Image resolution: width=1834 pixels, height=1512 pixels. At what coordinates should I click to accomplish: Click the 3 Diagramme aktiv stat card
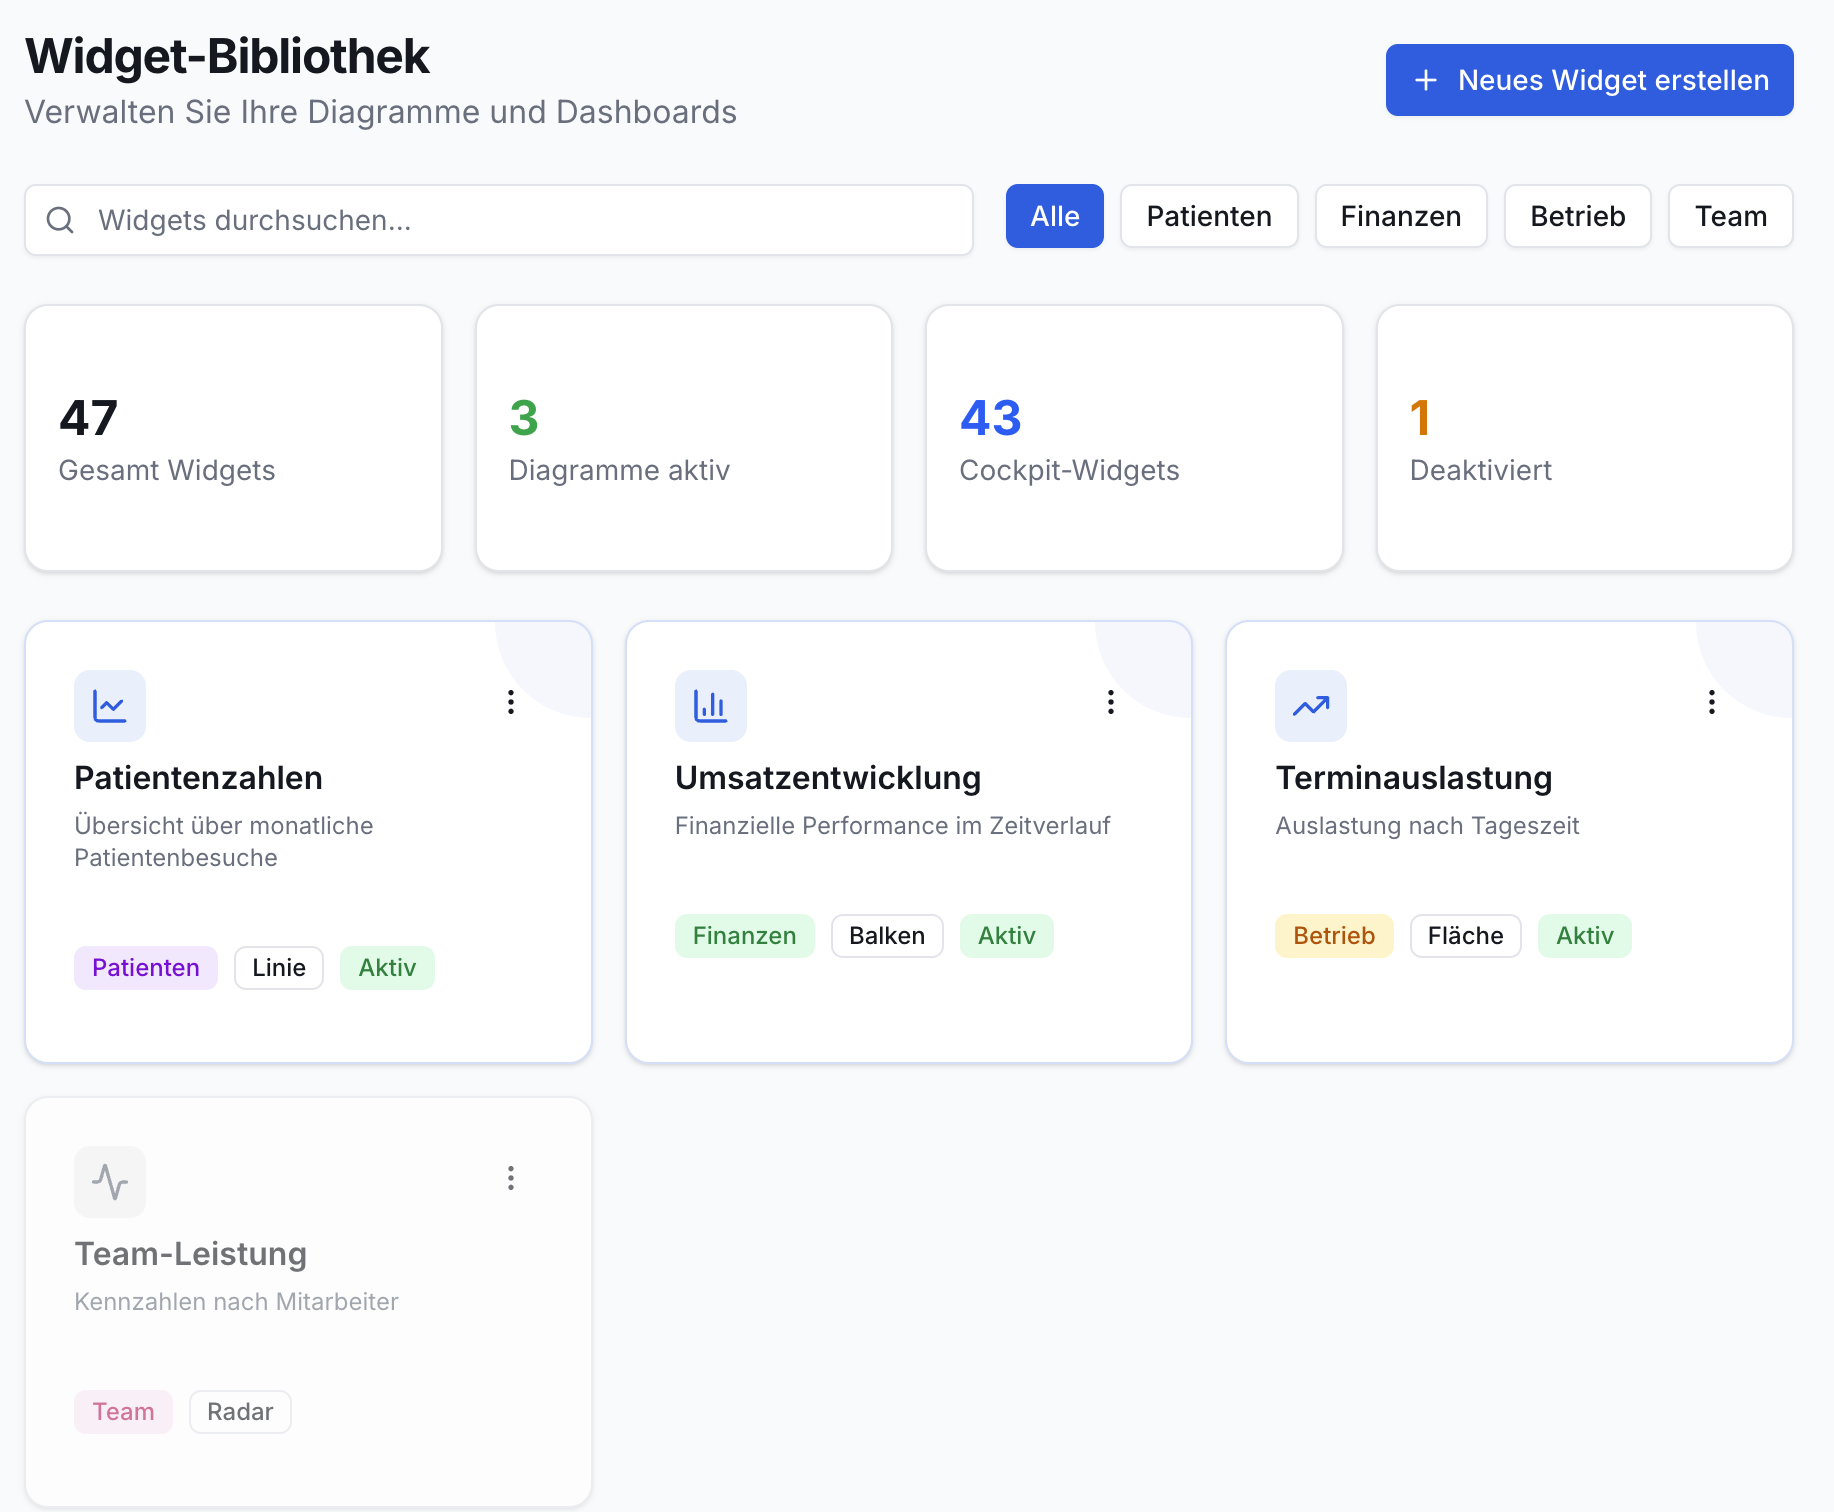[684, 438]
